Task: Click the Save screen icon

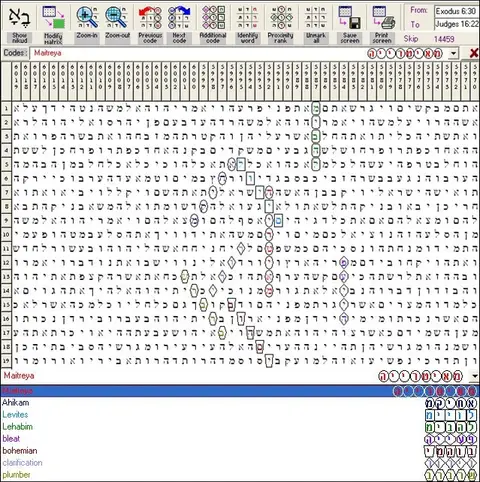Action: [350, 17]
